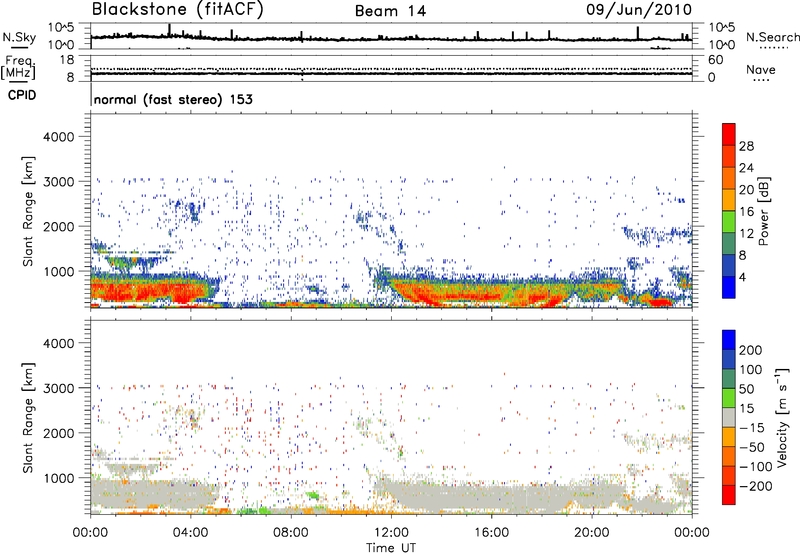Click the 'Power [dB]' color bar label
Viewport: 800px width, 554px height.
click(x=763, y=211)
